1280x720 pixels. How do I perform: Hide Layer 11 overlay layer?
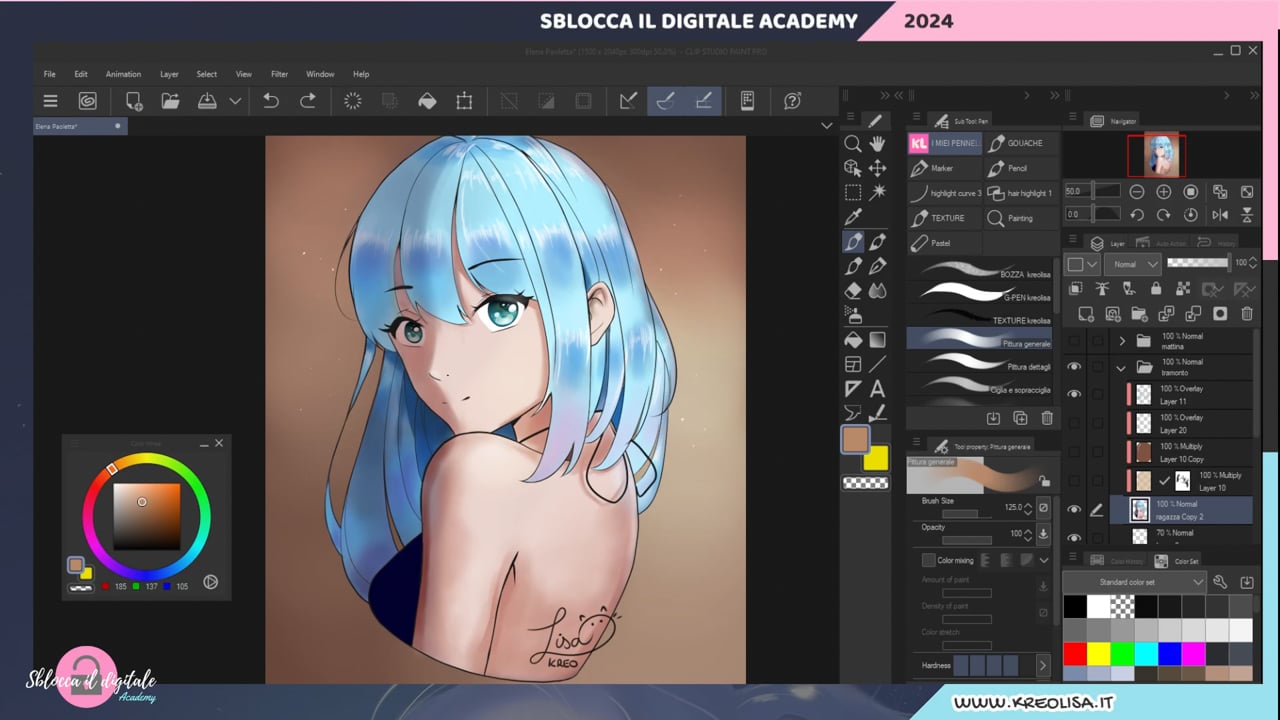click(1074, 394)
